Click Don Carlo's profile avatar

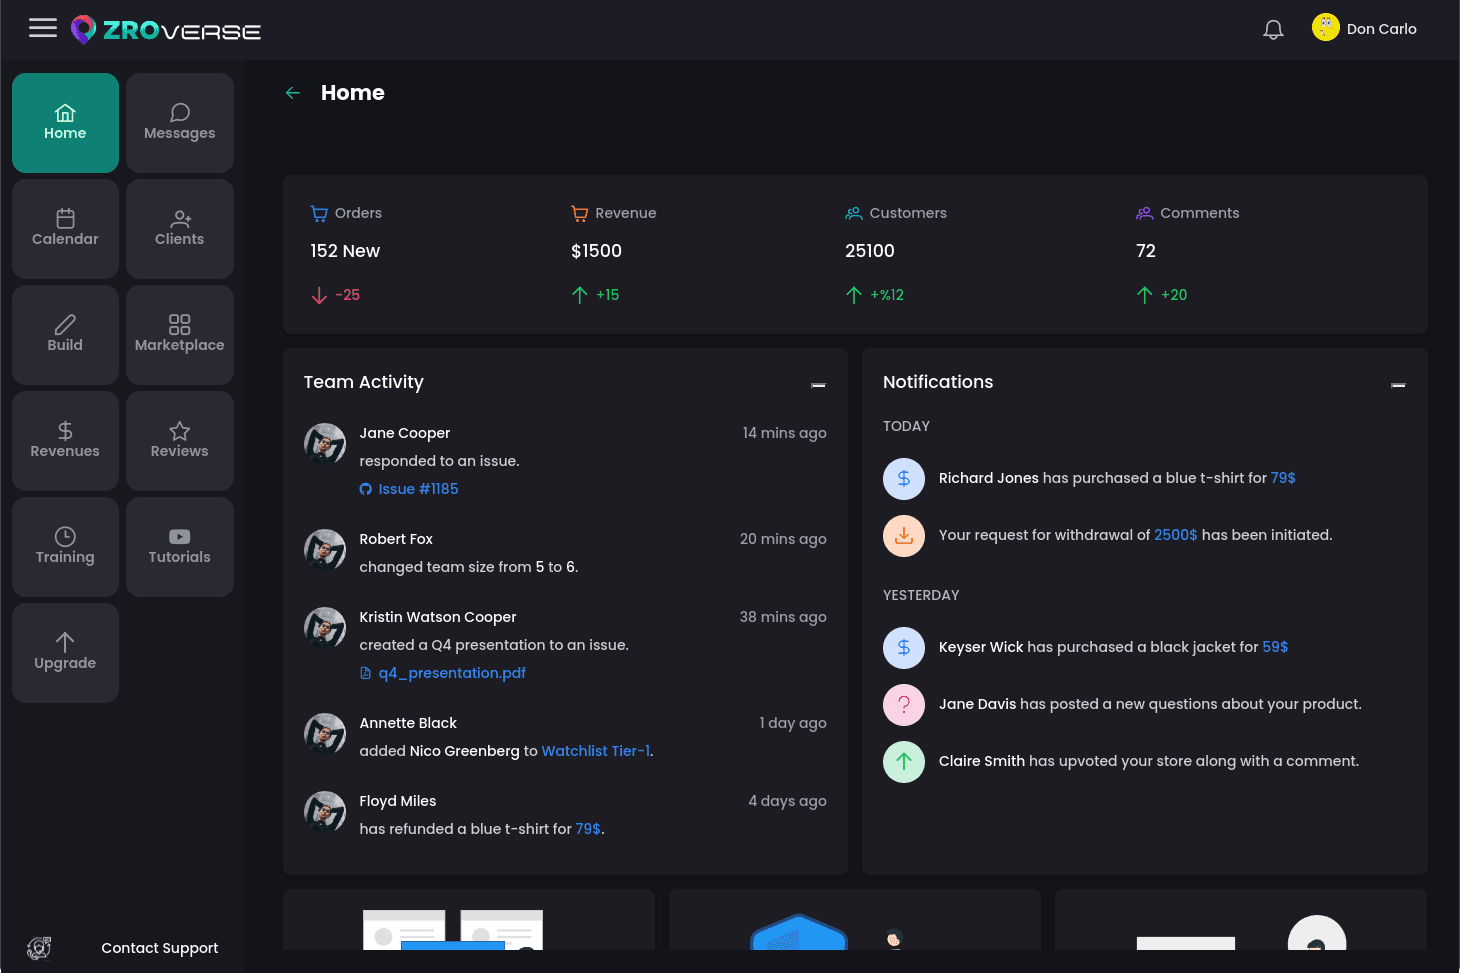1325,27
